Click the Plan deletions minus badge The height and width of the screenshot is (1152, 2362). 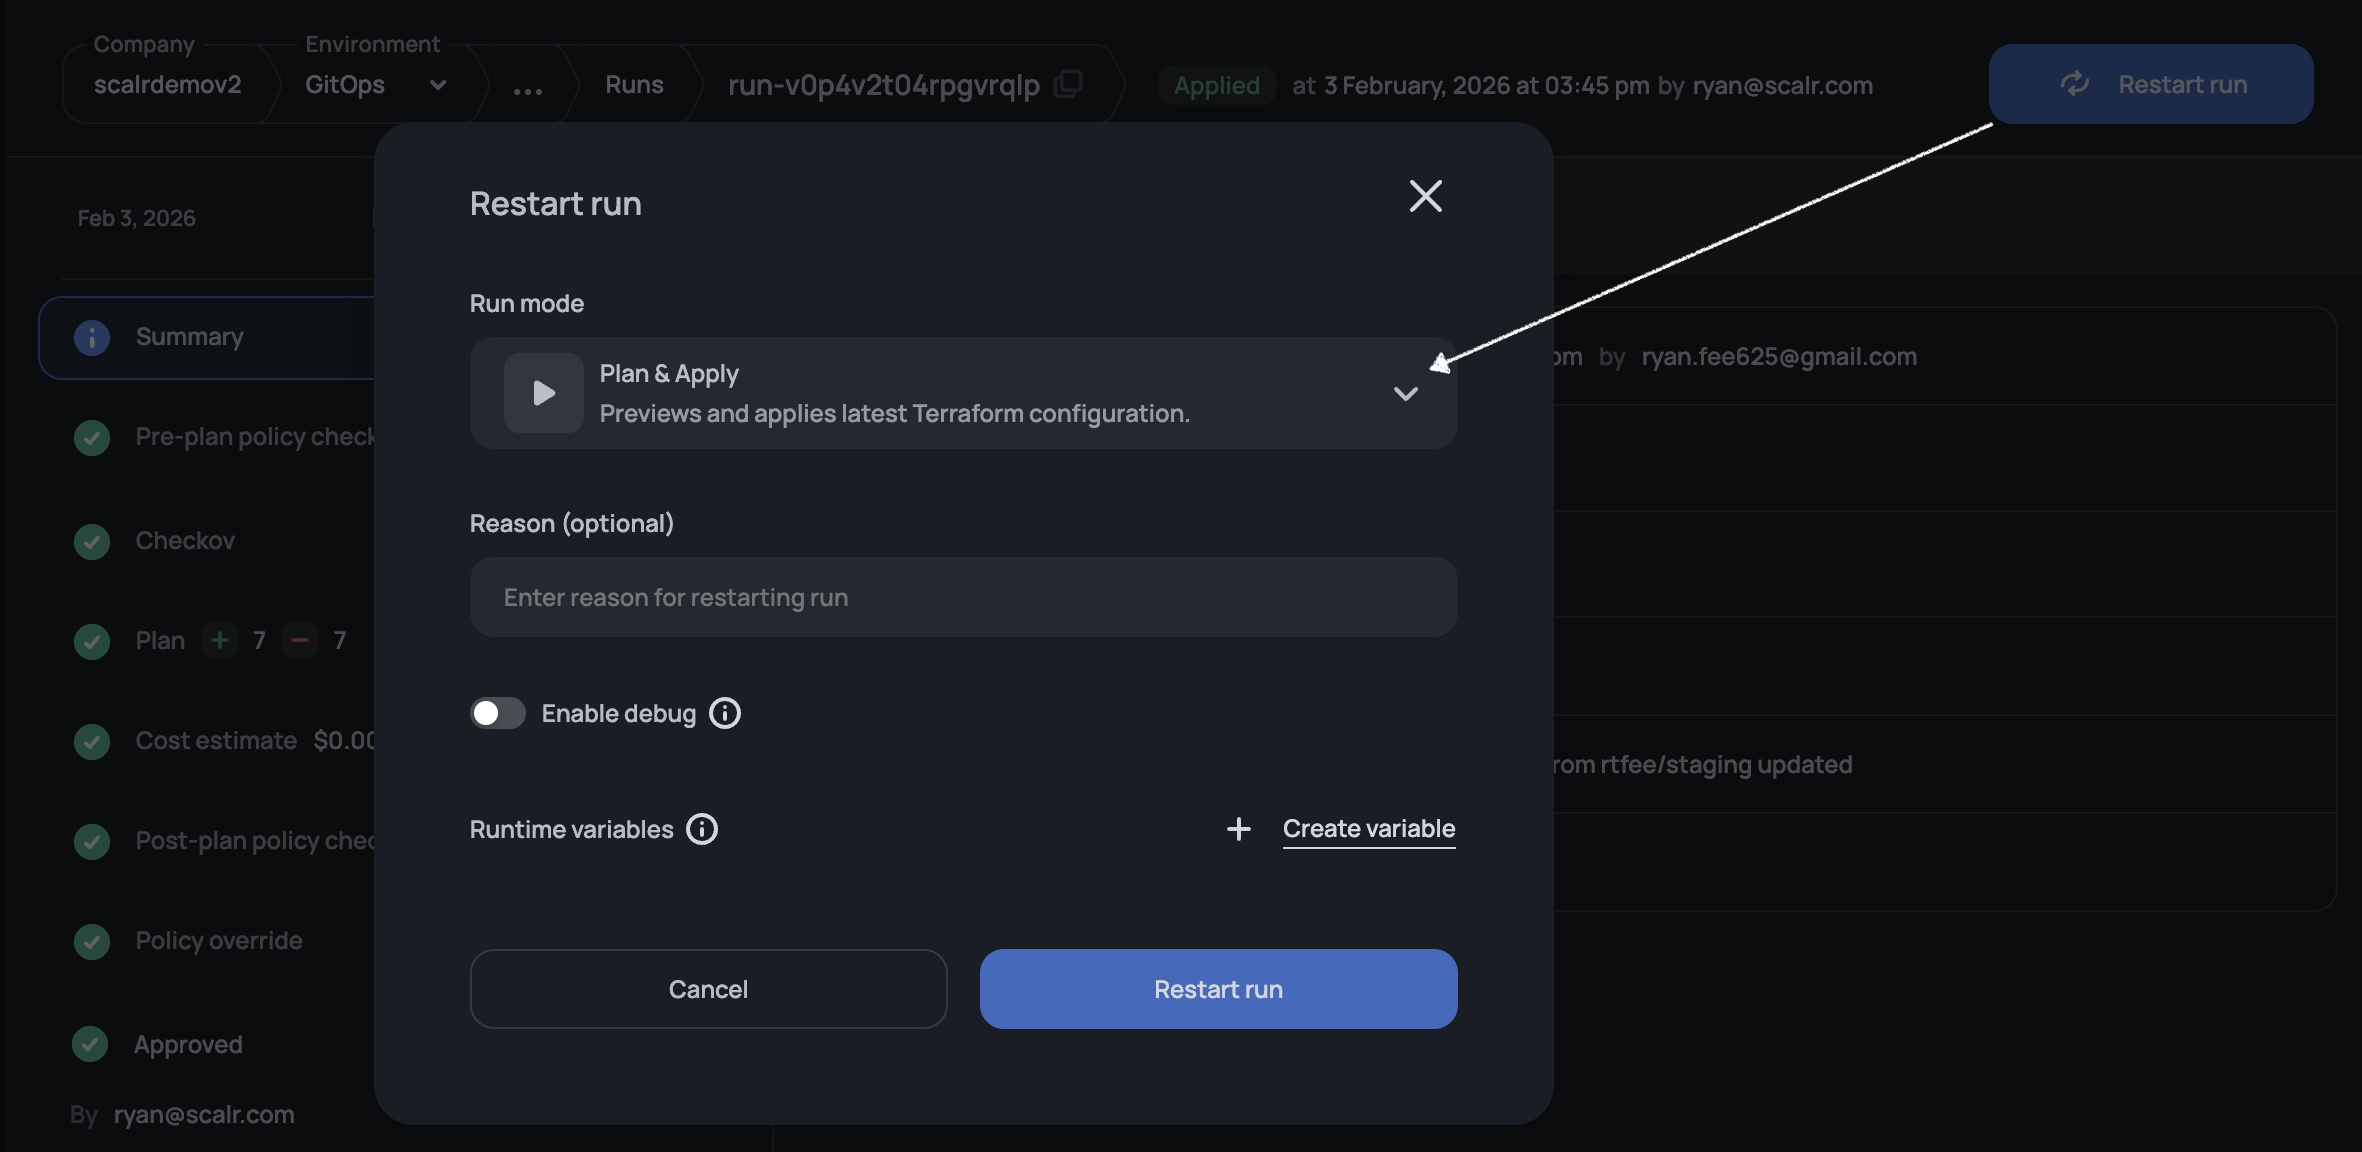click(300, 640)
